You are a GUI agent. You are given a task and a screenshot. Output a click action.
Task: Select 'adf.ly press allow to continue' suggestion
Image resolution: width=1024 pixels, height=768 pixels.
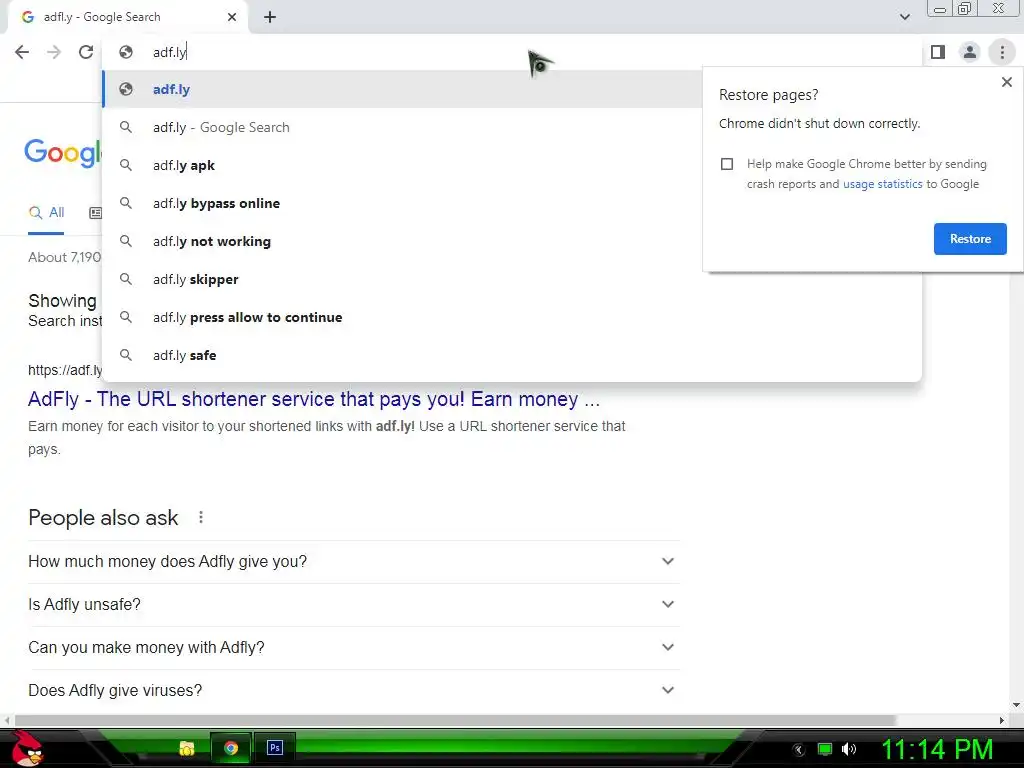[x=512, y=317]
